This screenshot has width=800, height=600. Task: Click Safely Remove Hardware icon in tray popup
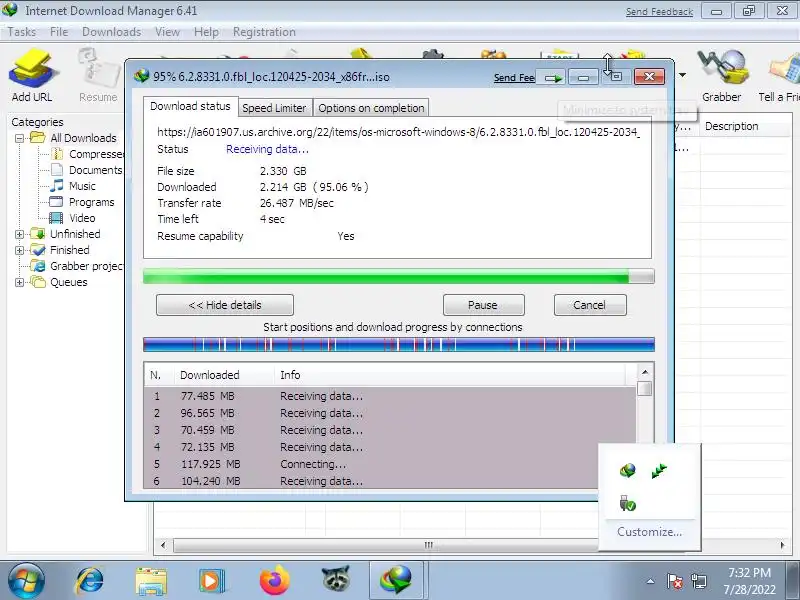coord(628,503)
